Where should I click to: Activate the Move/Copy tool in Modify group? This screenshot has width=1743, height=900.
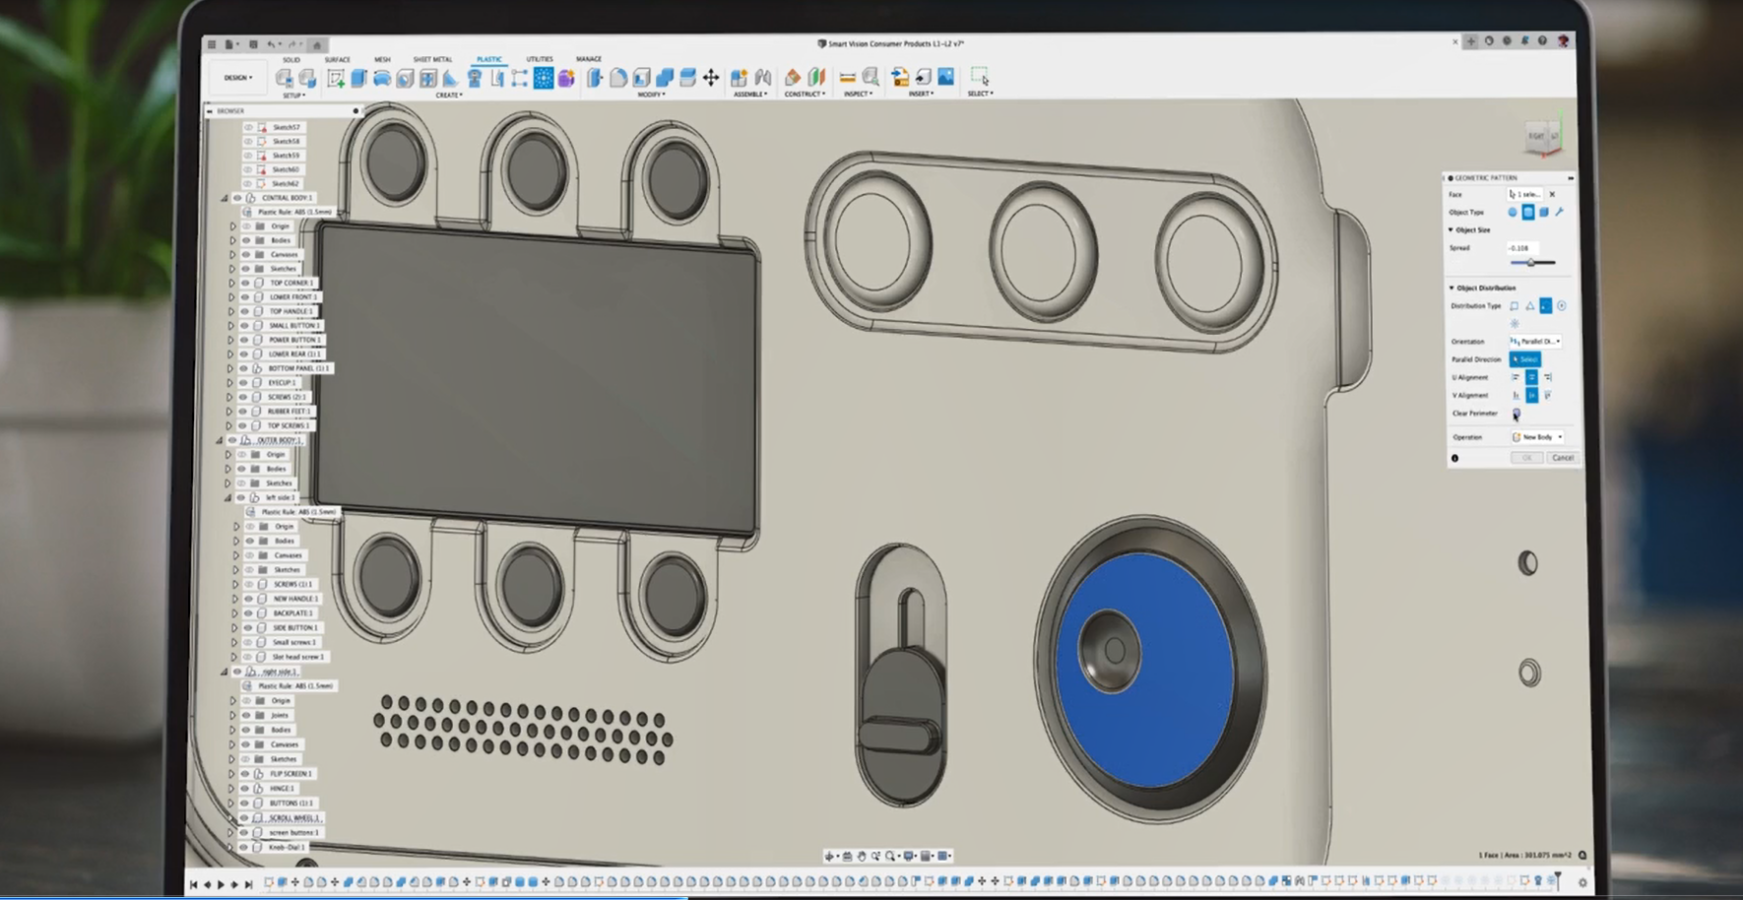point(712,77)
